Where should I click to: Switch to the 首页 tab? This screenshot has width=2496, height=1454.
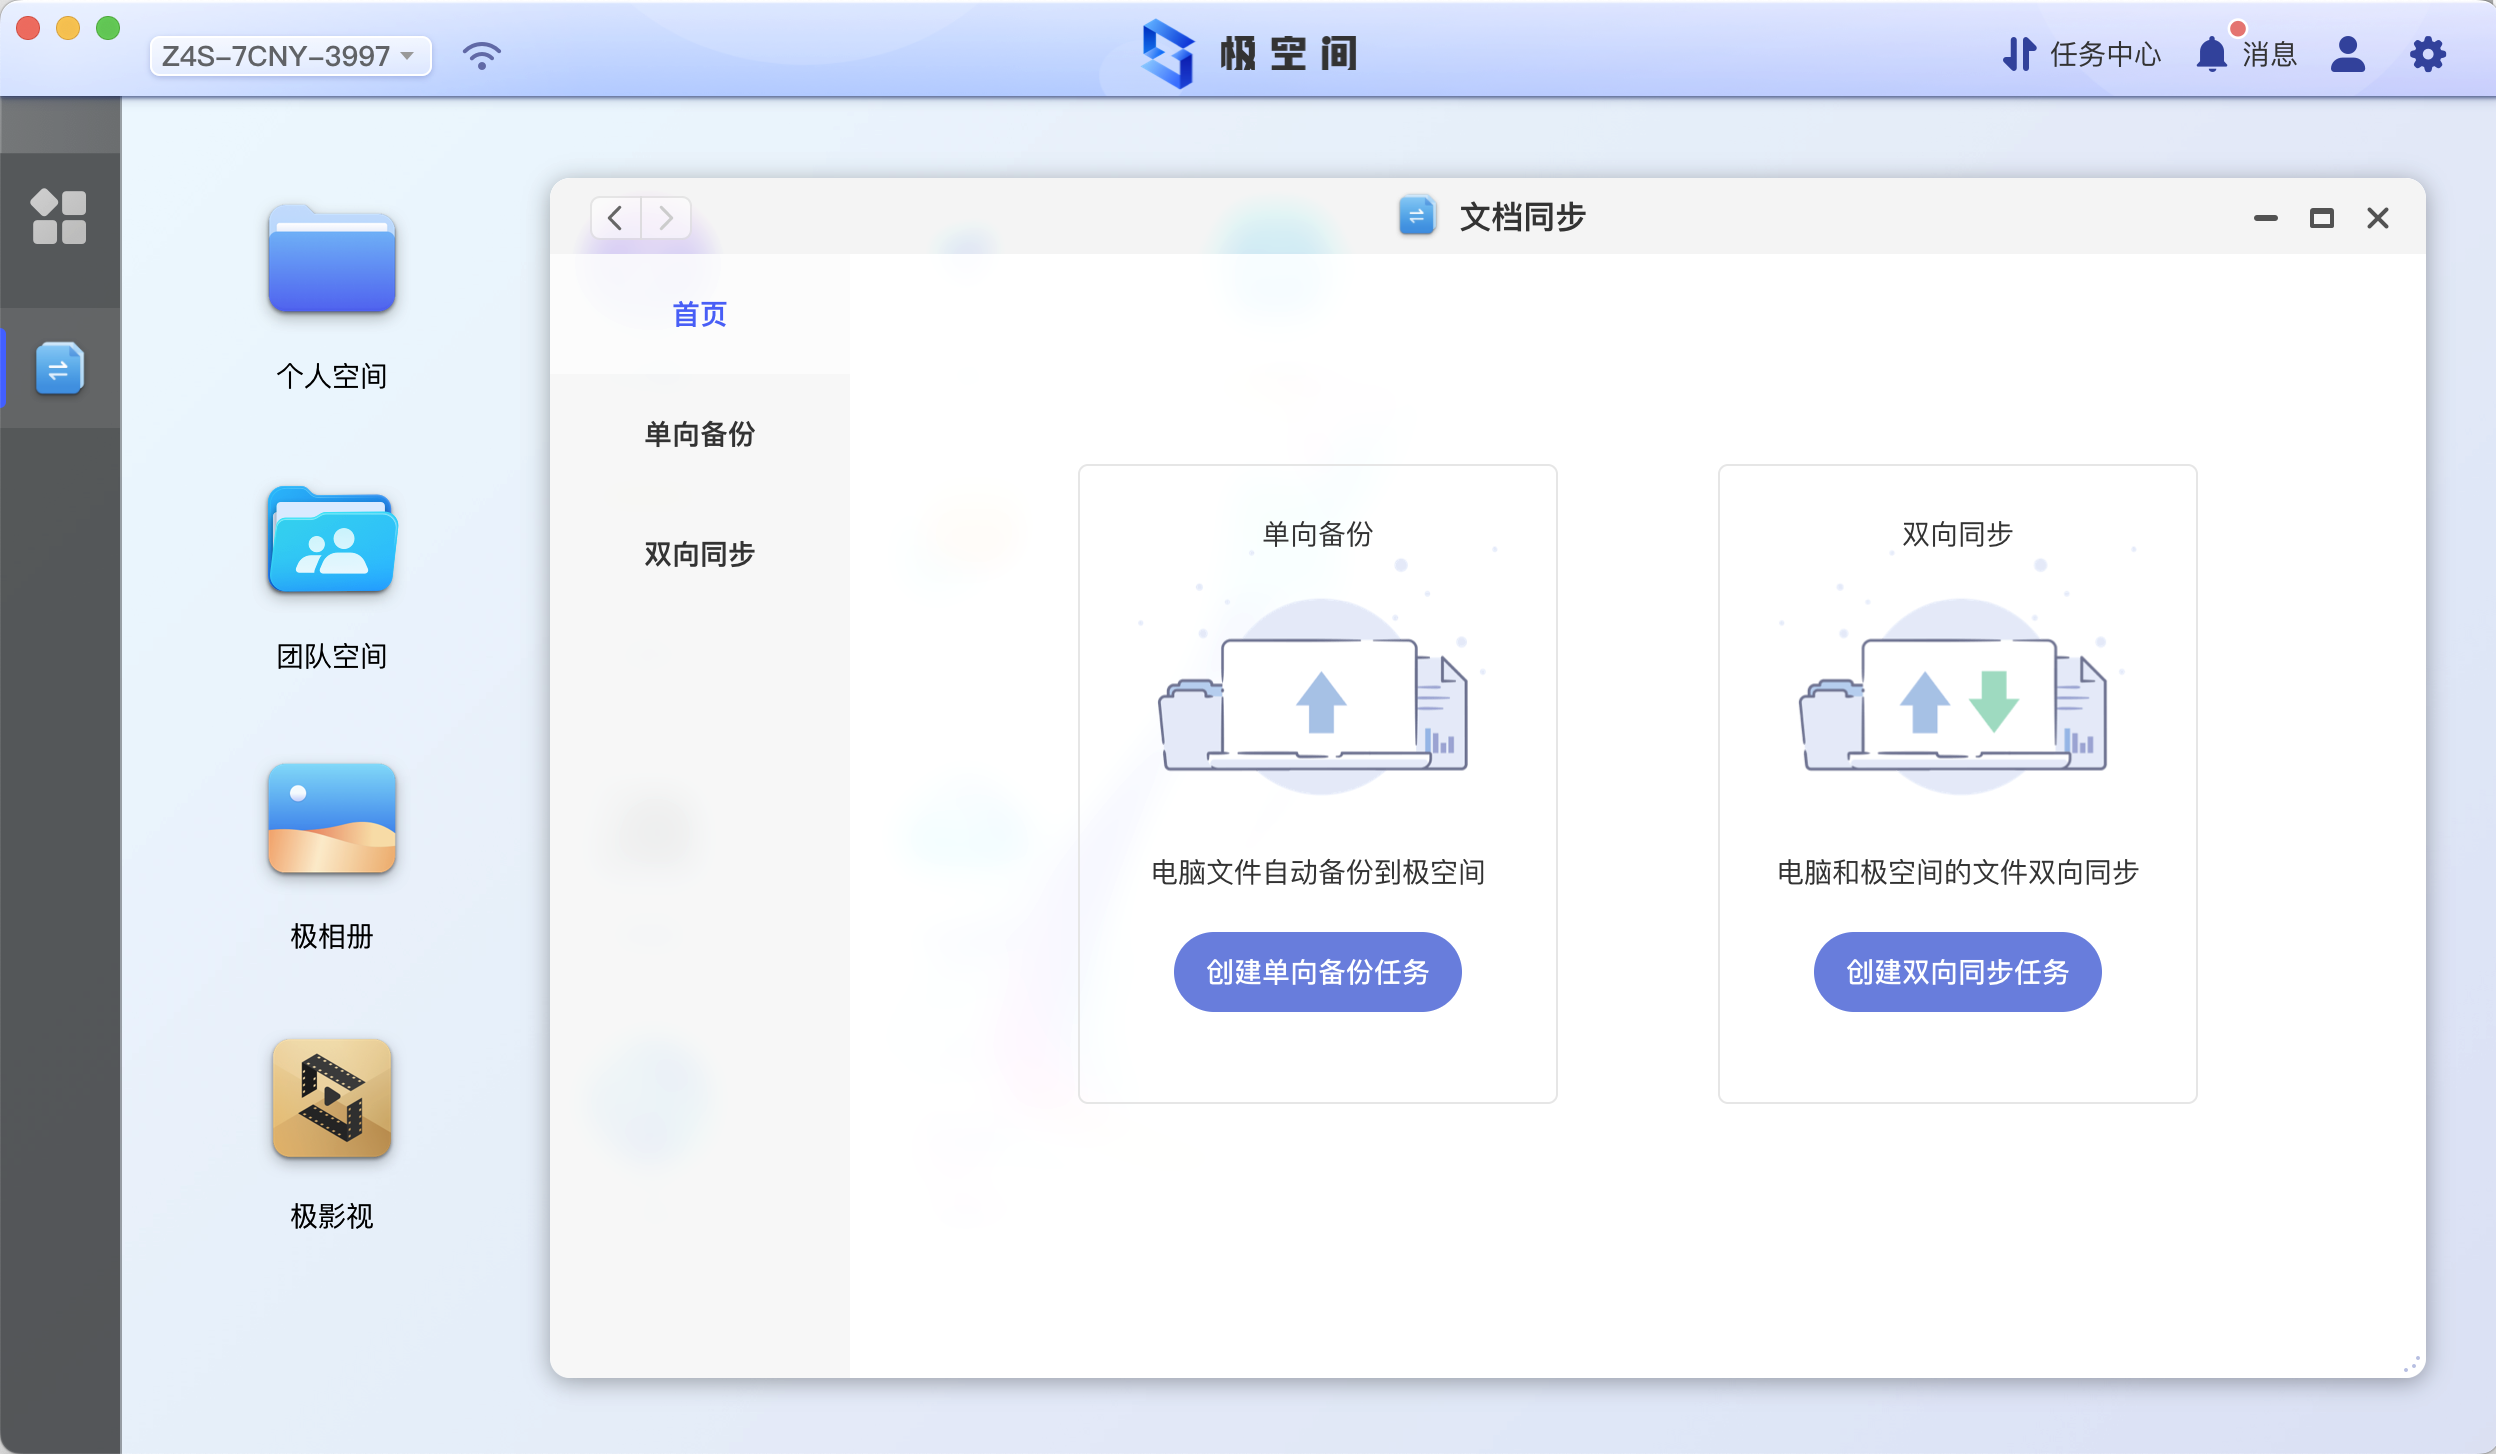point(699,314)
